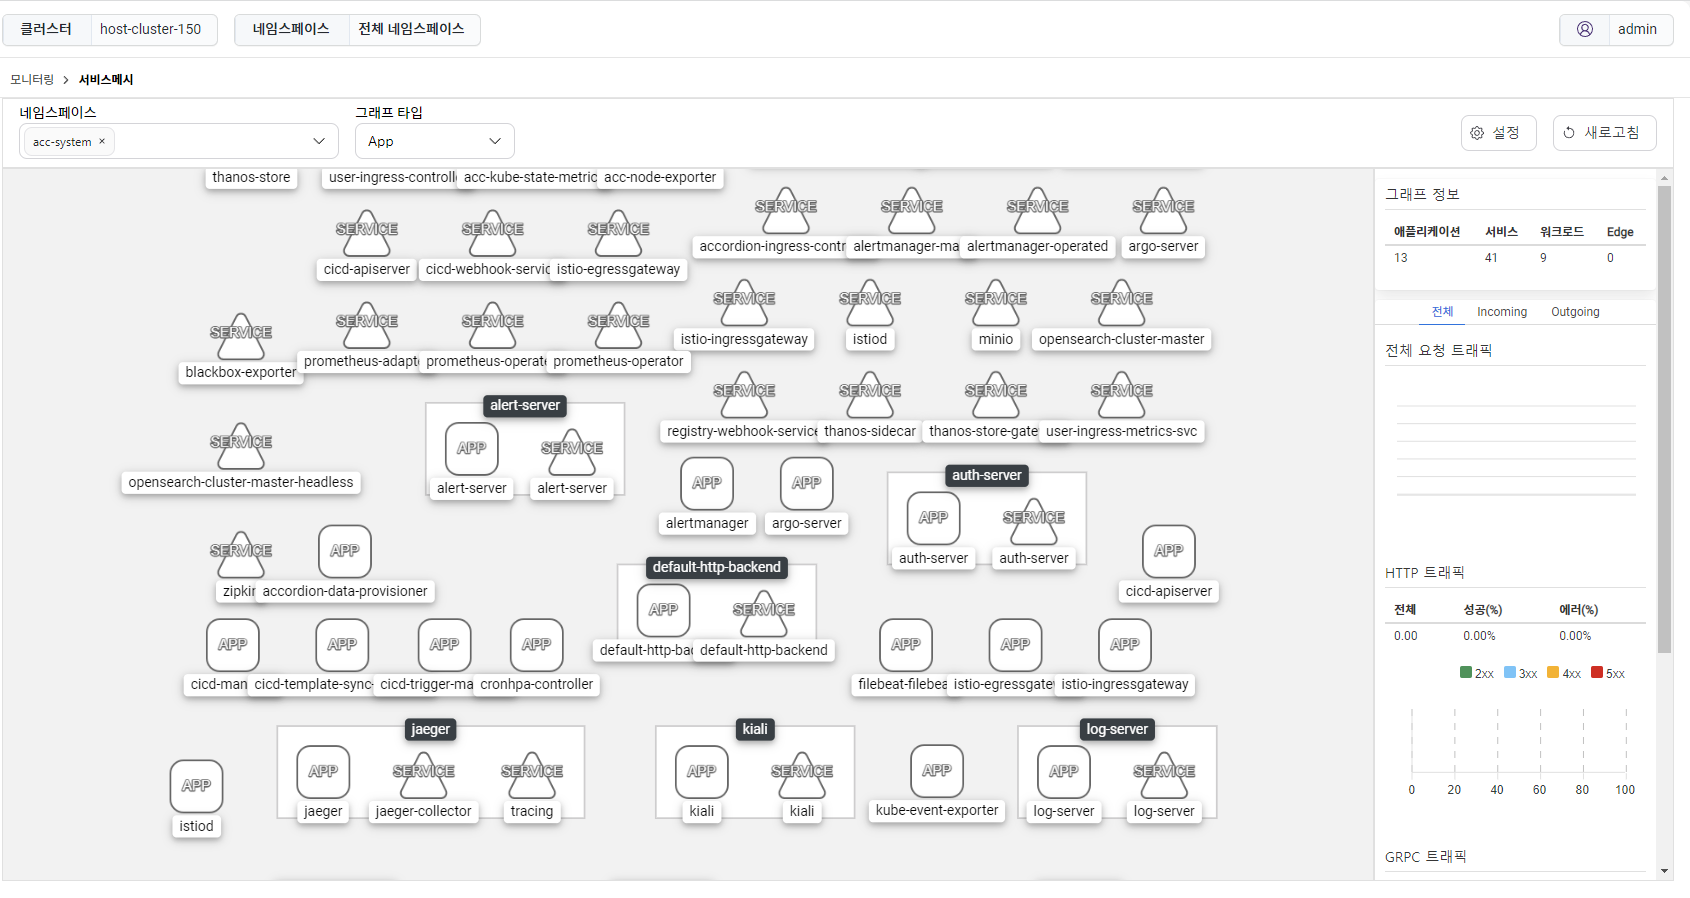This screenshot has height=898, width=1690.
Task: Click the opensearch-cluster-master-headless SERVICE icon
Action: pyautogui.click(x=241, y=446)
